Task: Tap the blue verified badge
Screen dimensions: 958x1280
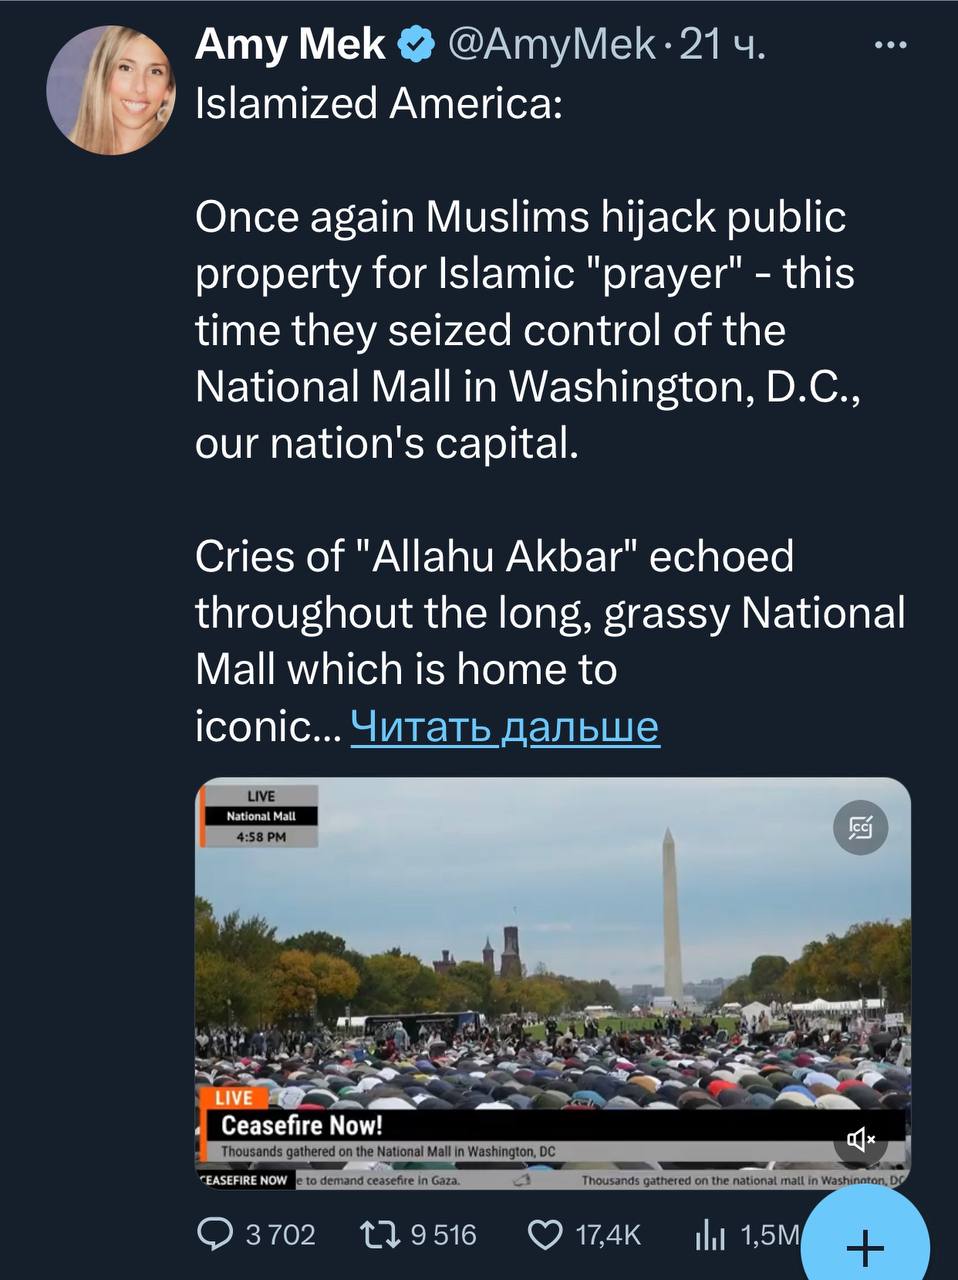Action: point(416,45)
